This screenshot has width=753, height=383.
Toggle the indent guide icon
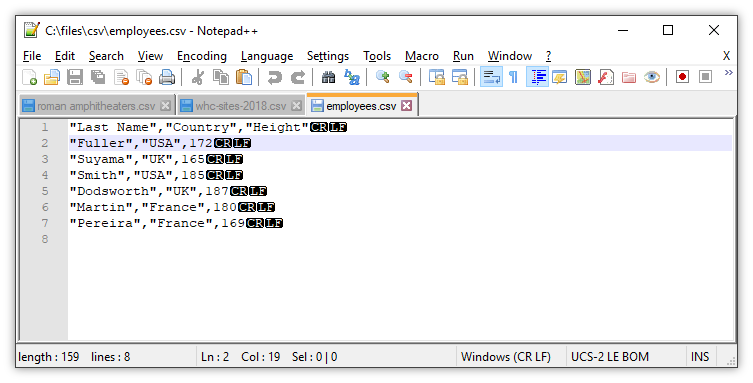point(537,77)
